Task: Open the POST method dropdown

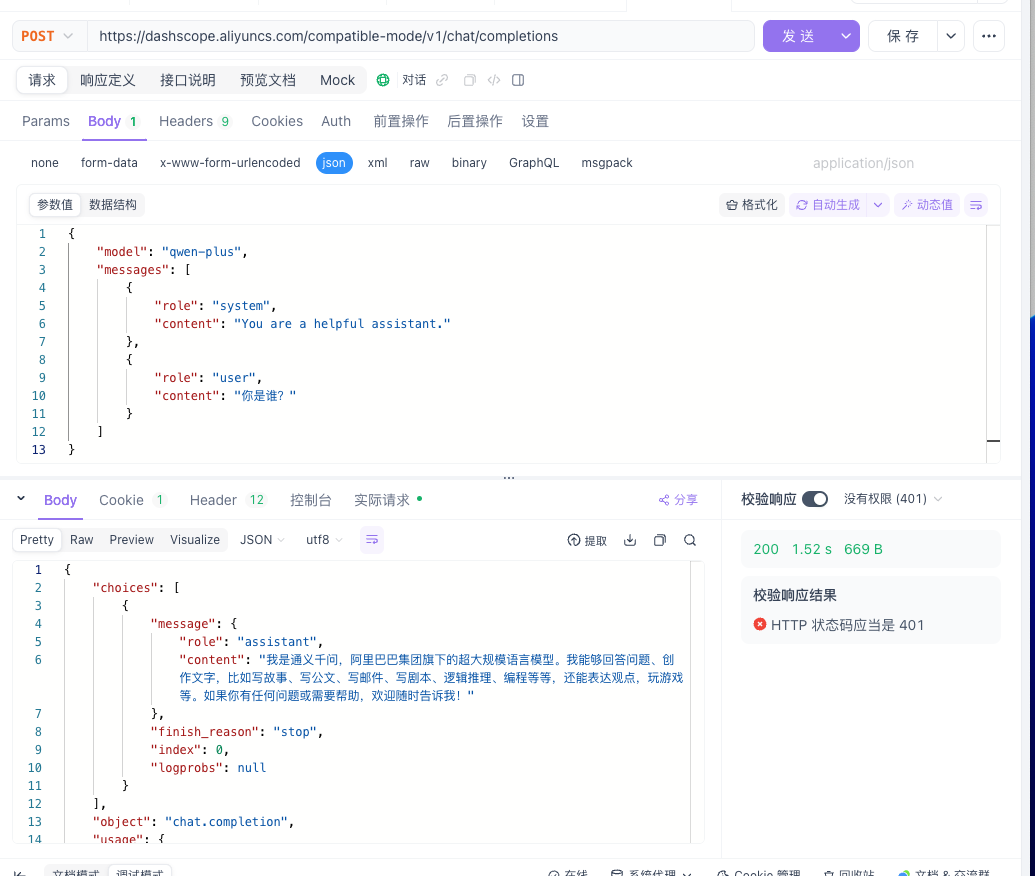Action: click(47, 36)
